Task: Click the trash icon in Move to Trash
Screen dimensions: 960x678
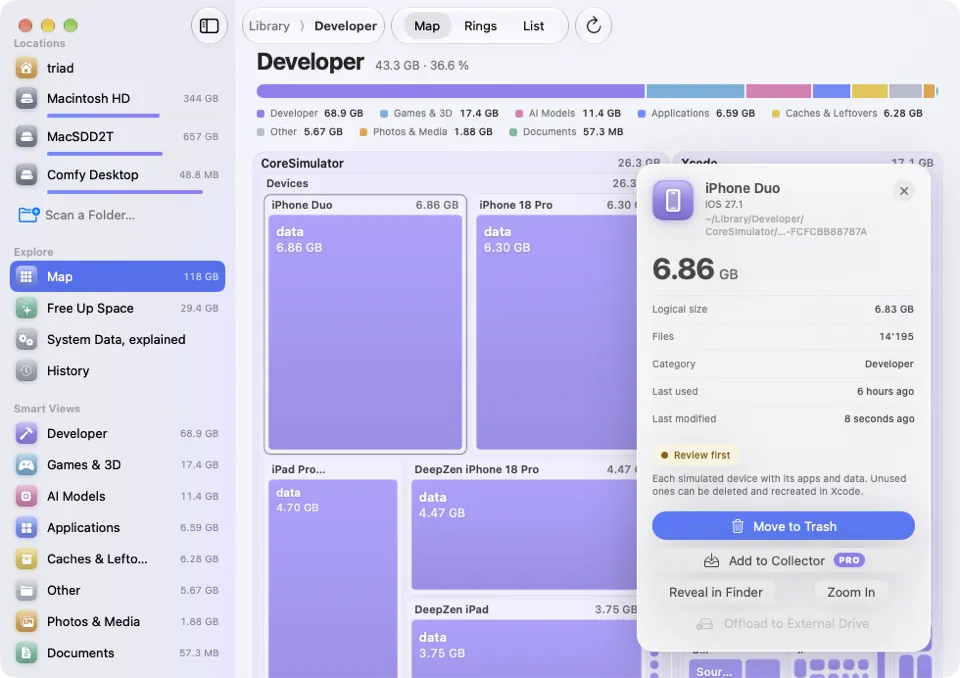Action: [738, 526]
